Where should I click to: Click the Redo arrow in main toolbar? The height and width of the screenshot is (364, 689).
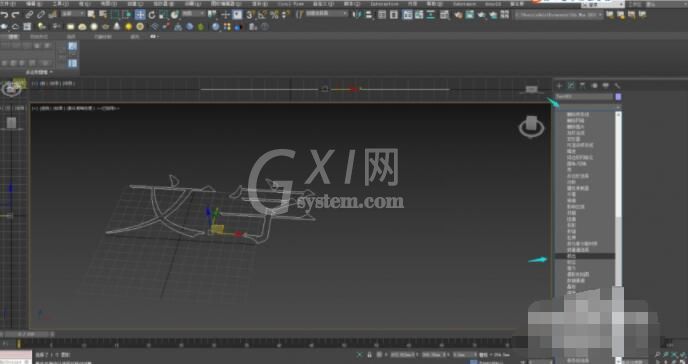click(x=15, y=15)
